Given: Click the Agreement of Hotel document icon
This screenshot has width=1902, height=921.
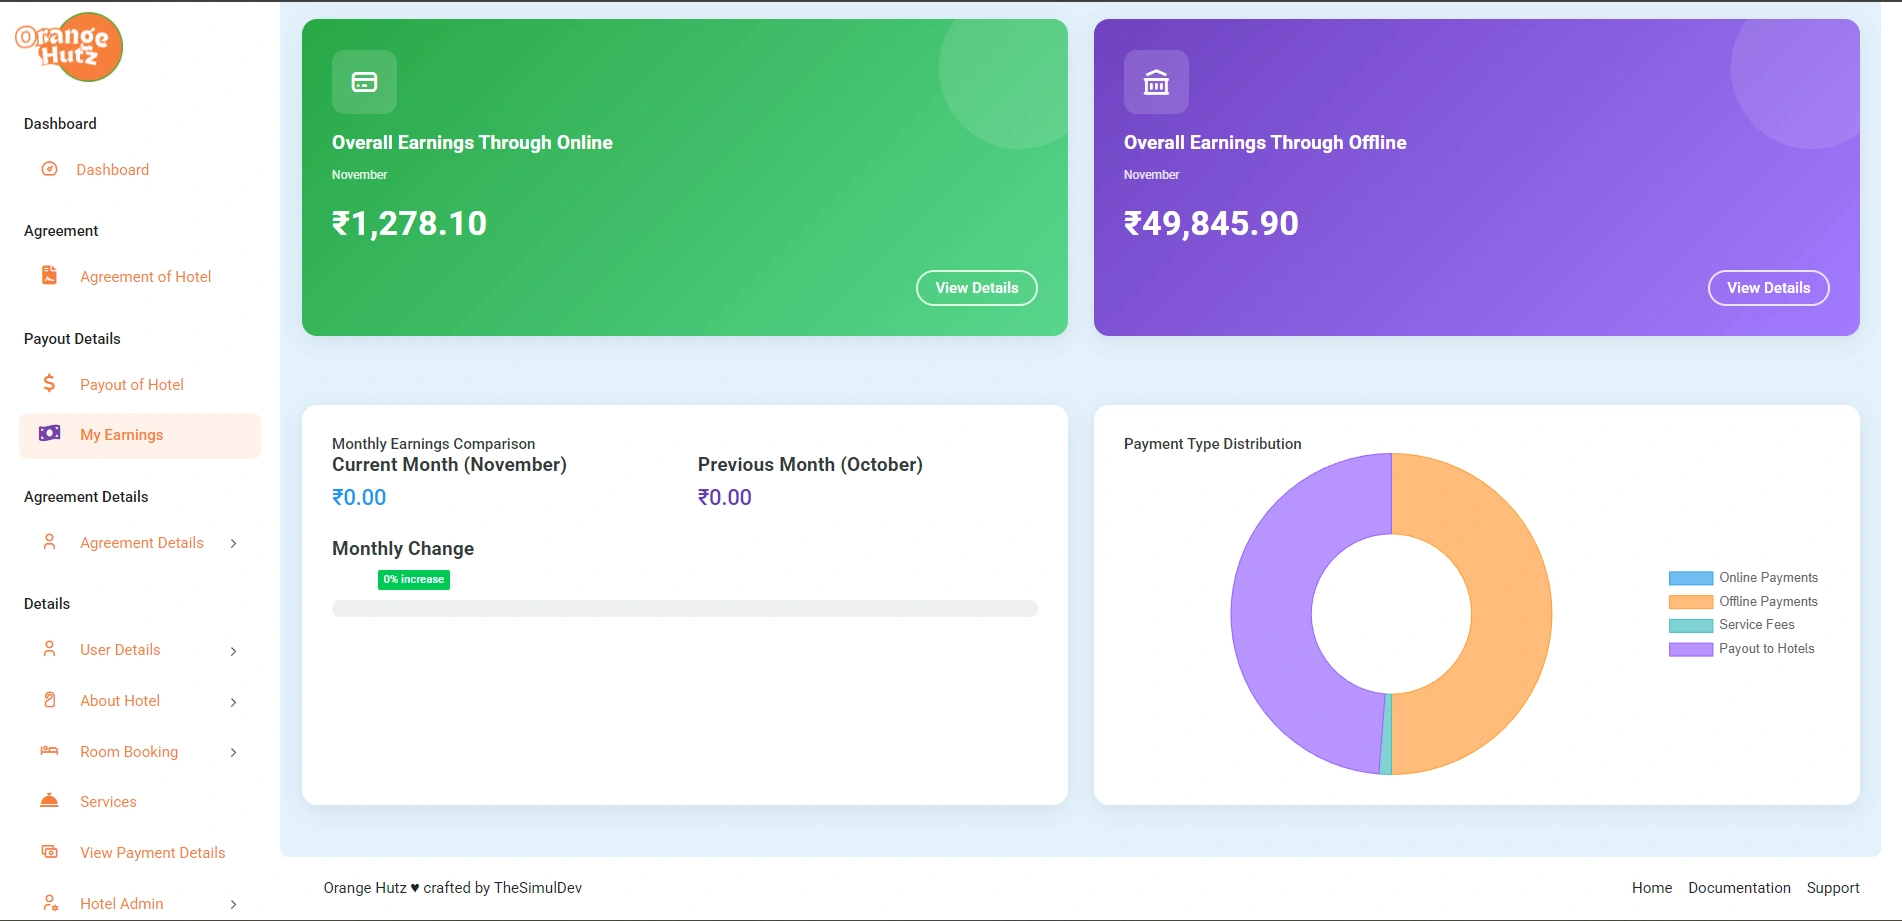Looking at the screenshot, I should pyautogui.click(x=49, y=275).
